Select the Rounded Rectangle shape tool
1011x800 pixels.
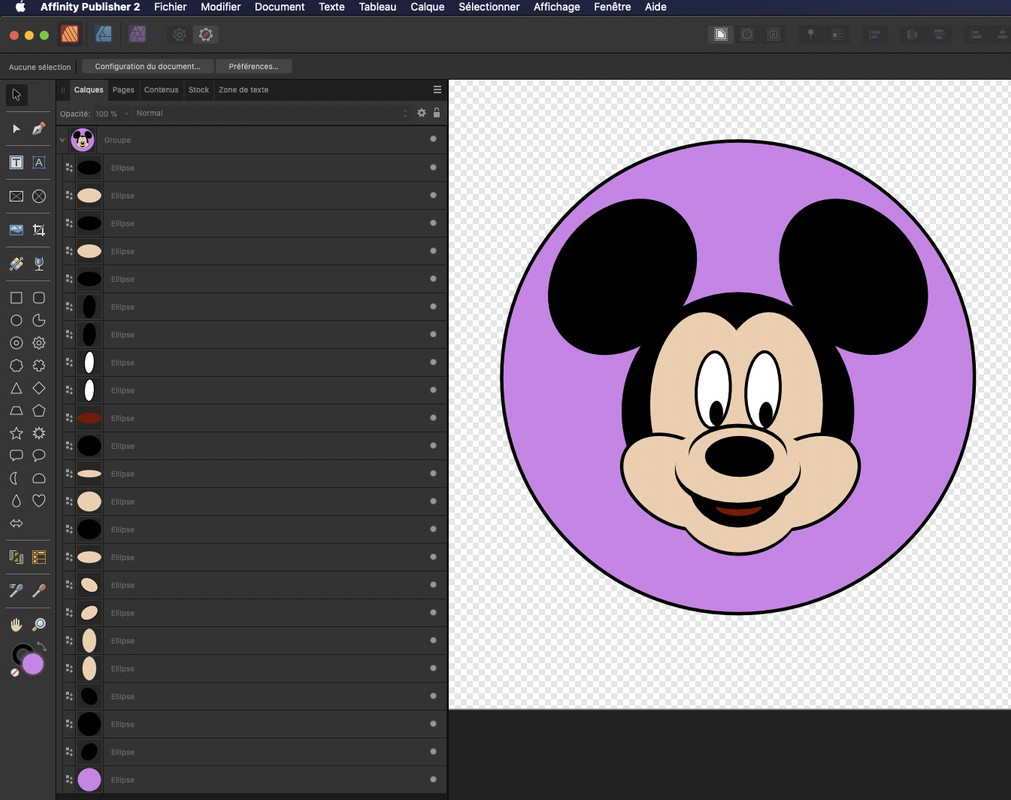tap(39, 298)
